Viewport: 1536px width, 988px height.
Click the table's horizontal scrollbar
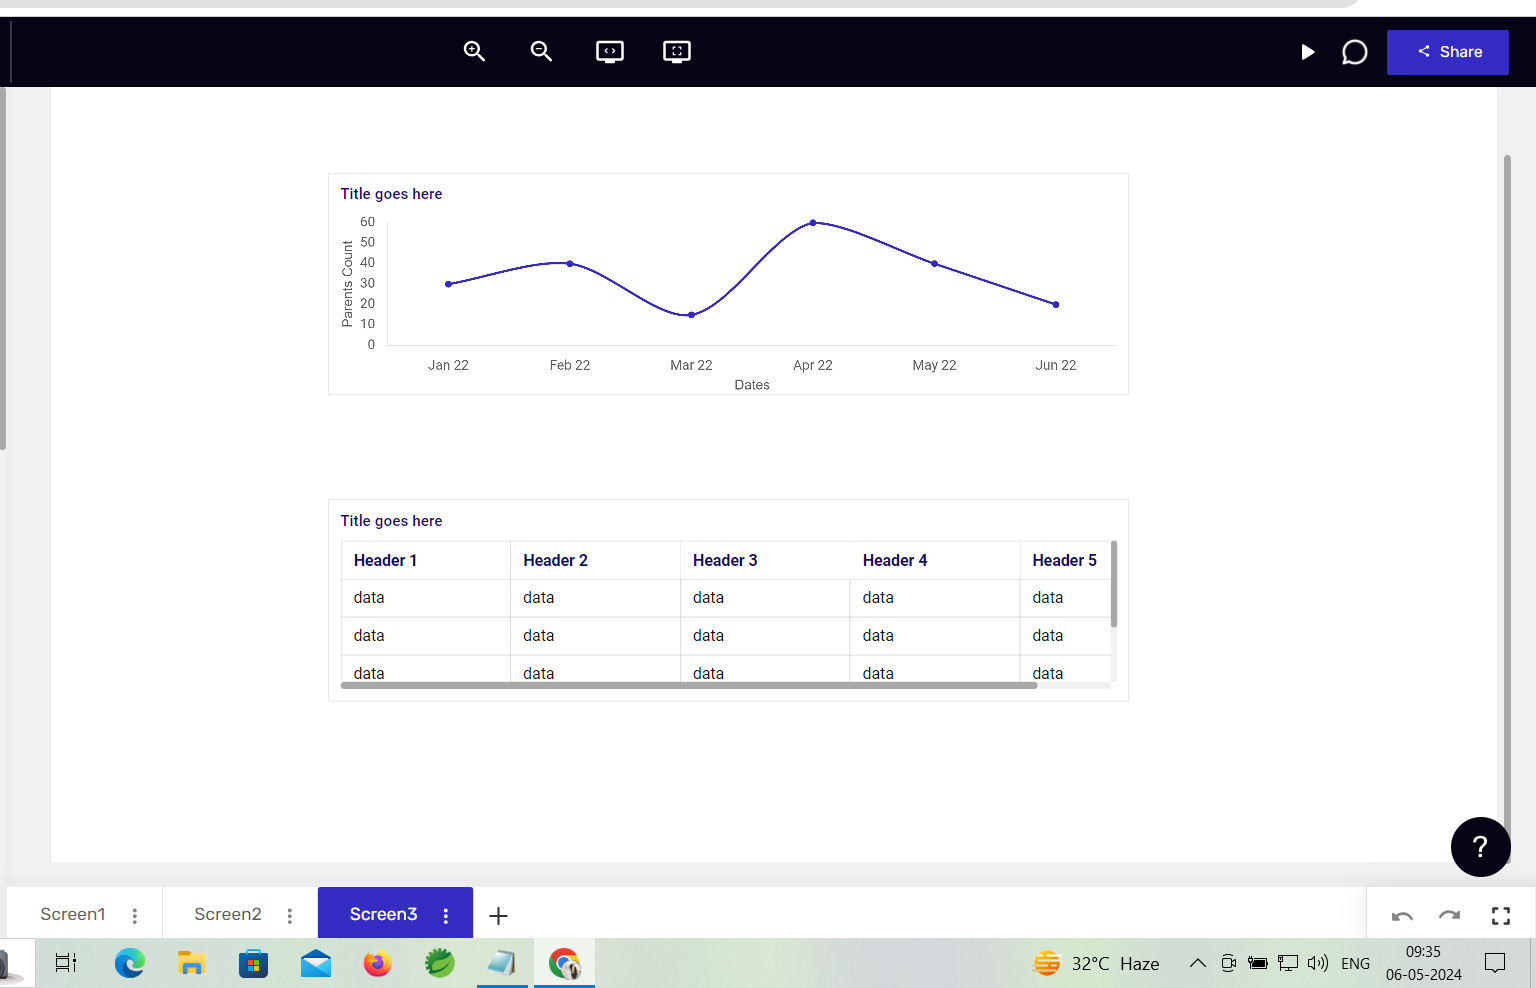coord(689,686)
